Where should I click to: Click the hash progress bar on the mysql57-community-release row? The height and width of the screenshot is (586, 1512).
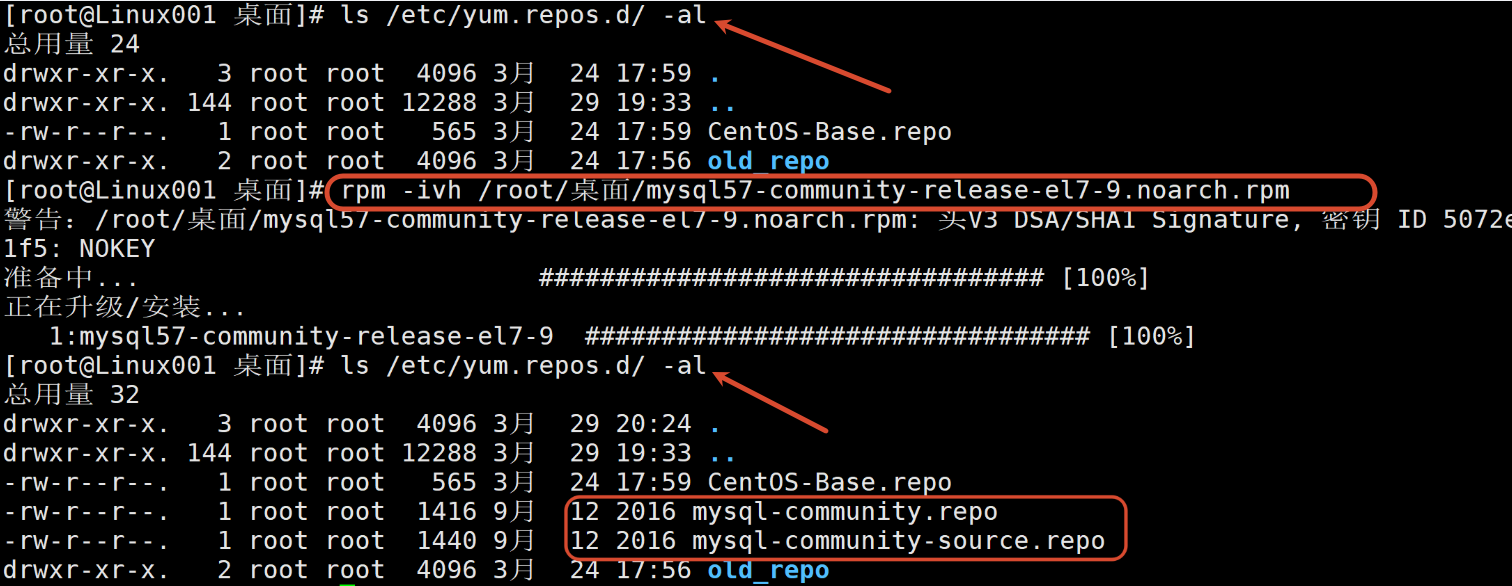[x=837, y=336]
